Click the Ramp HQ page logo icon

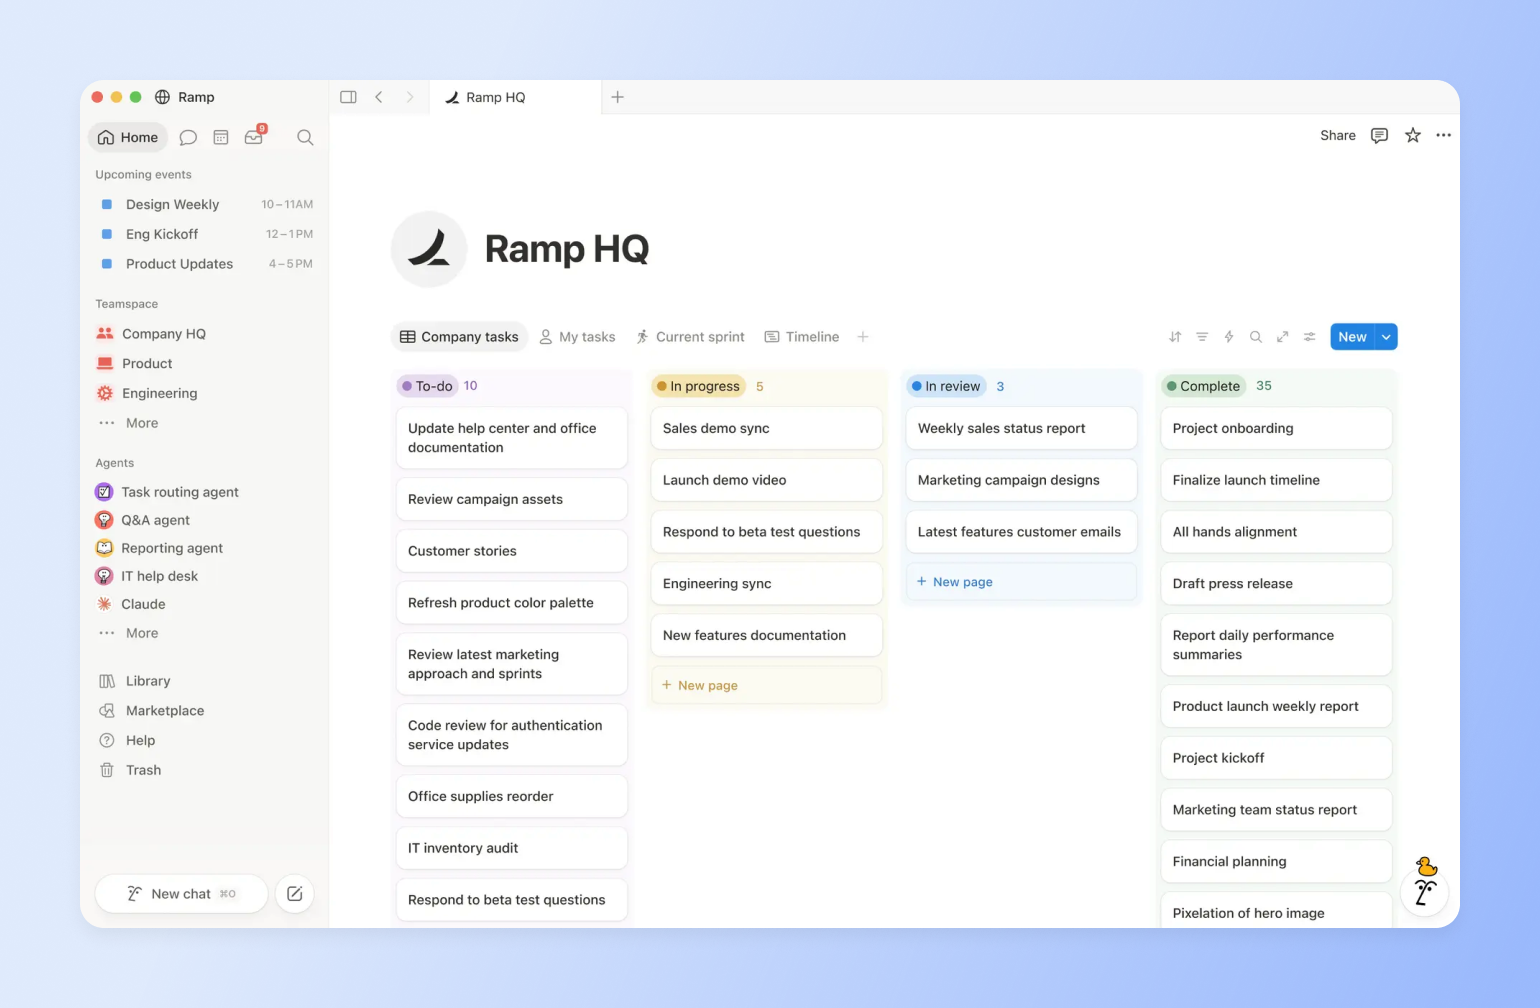pyautogui.click(x=429, y=249)
